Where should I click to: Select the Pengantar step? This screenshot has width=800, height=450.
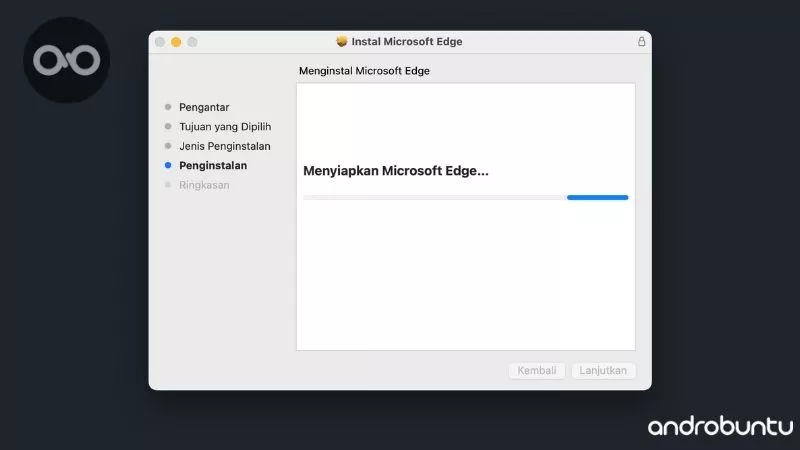[204, 107]
